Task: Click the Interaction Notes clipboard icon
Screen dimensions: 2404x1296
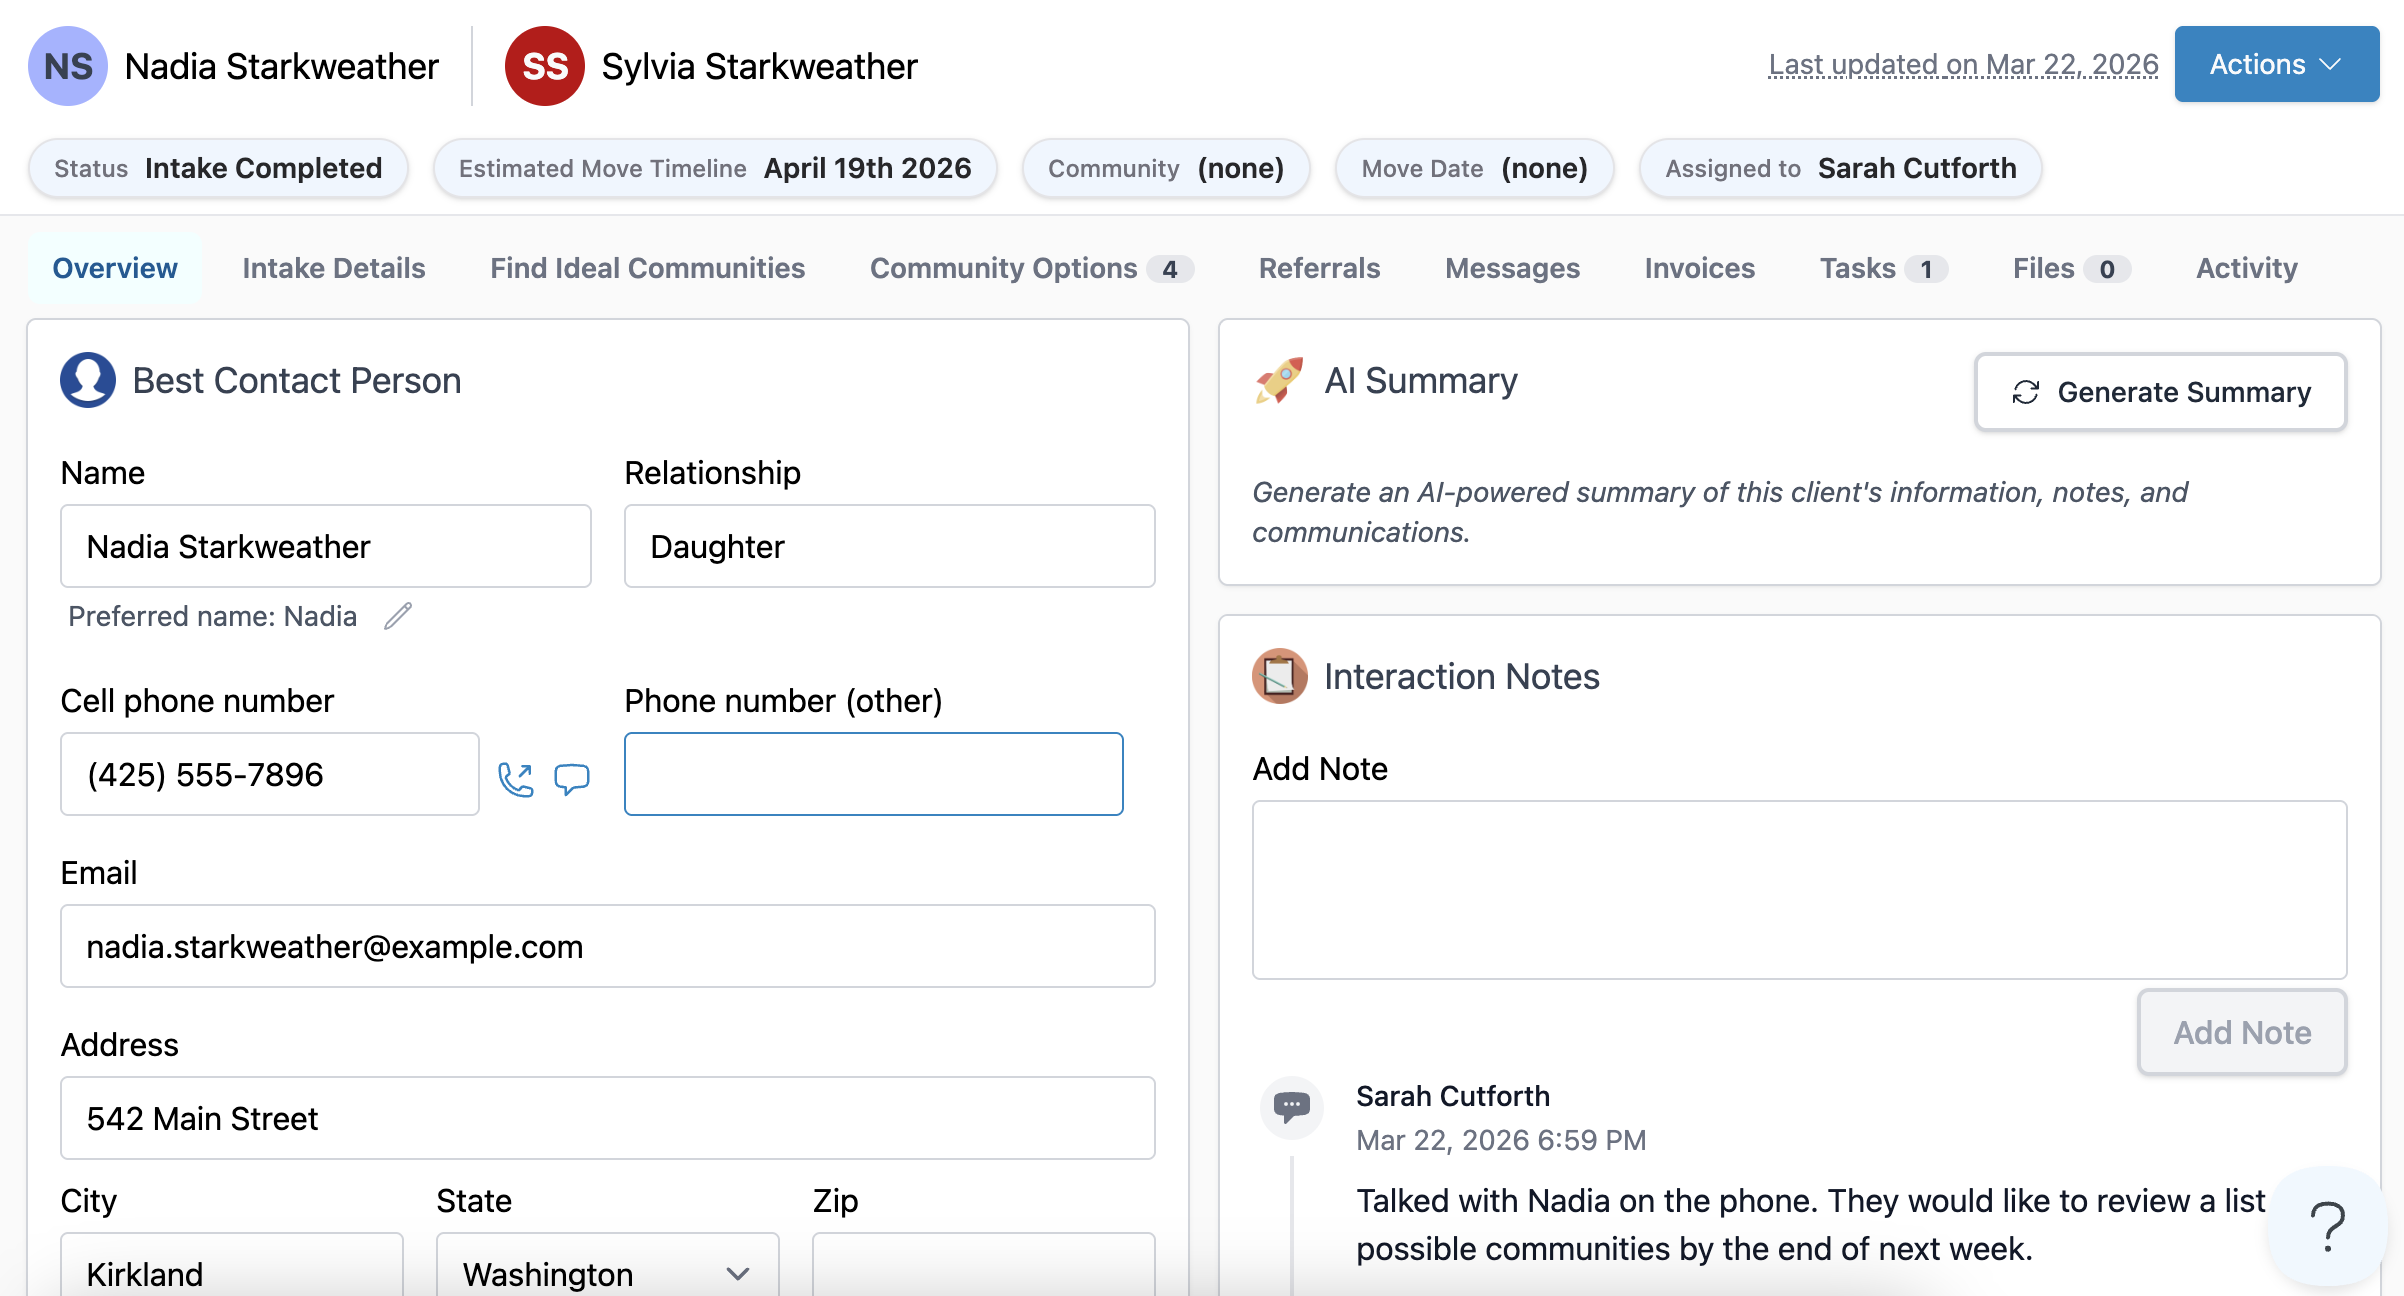Action: click(x=1279, y=676)
